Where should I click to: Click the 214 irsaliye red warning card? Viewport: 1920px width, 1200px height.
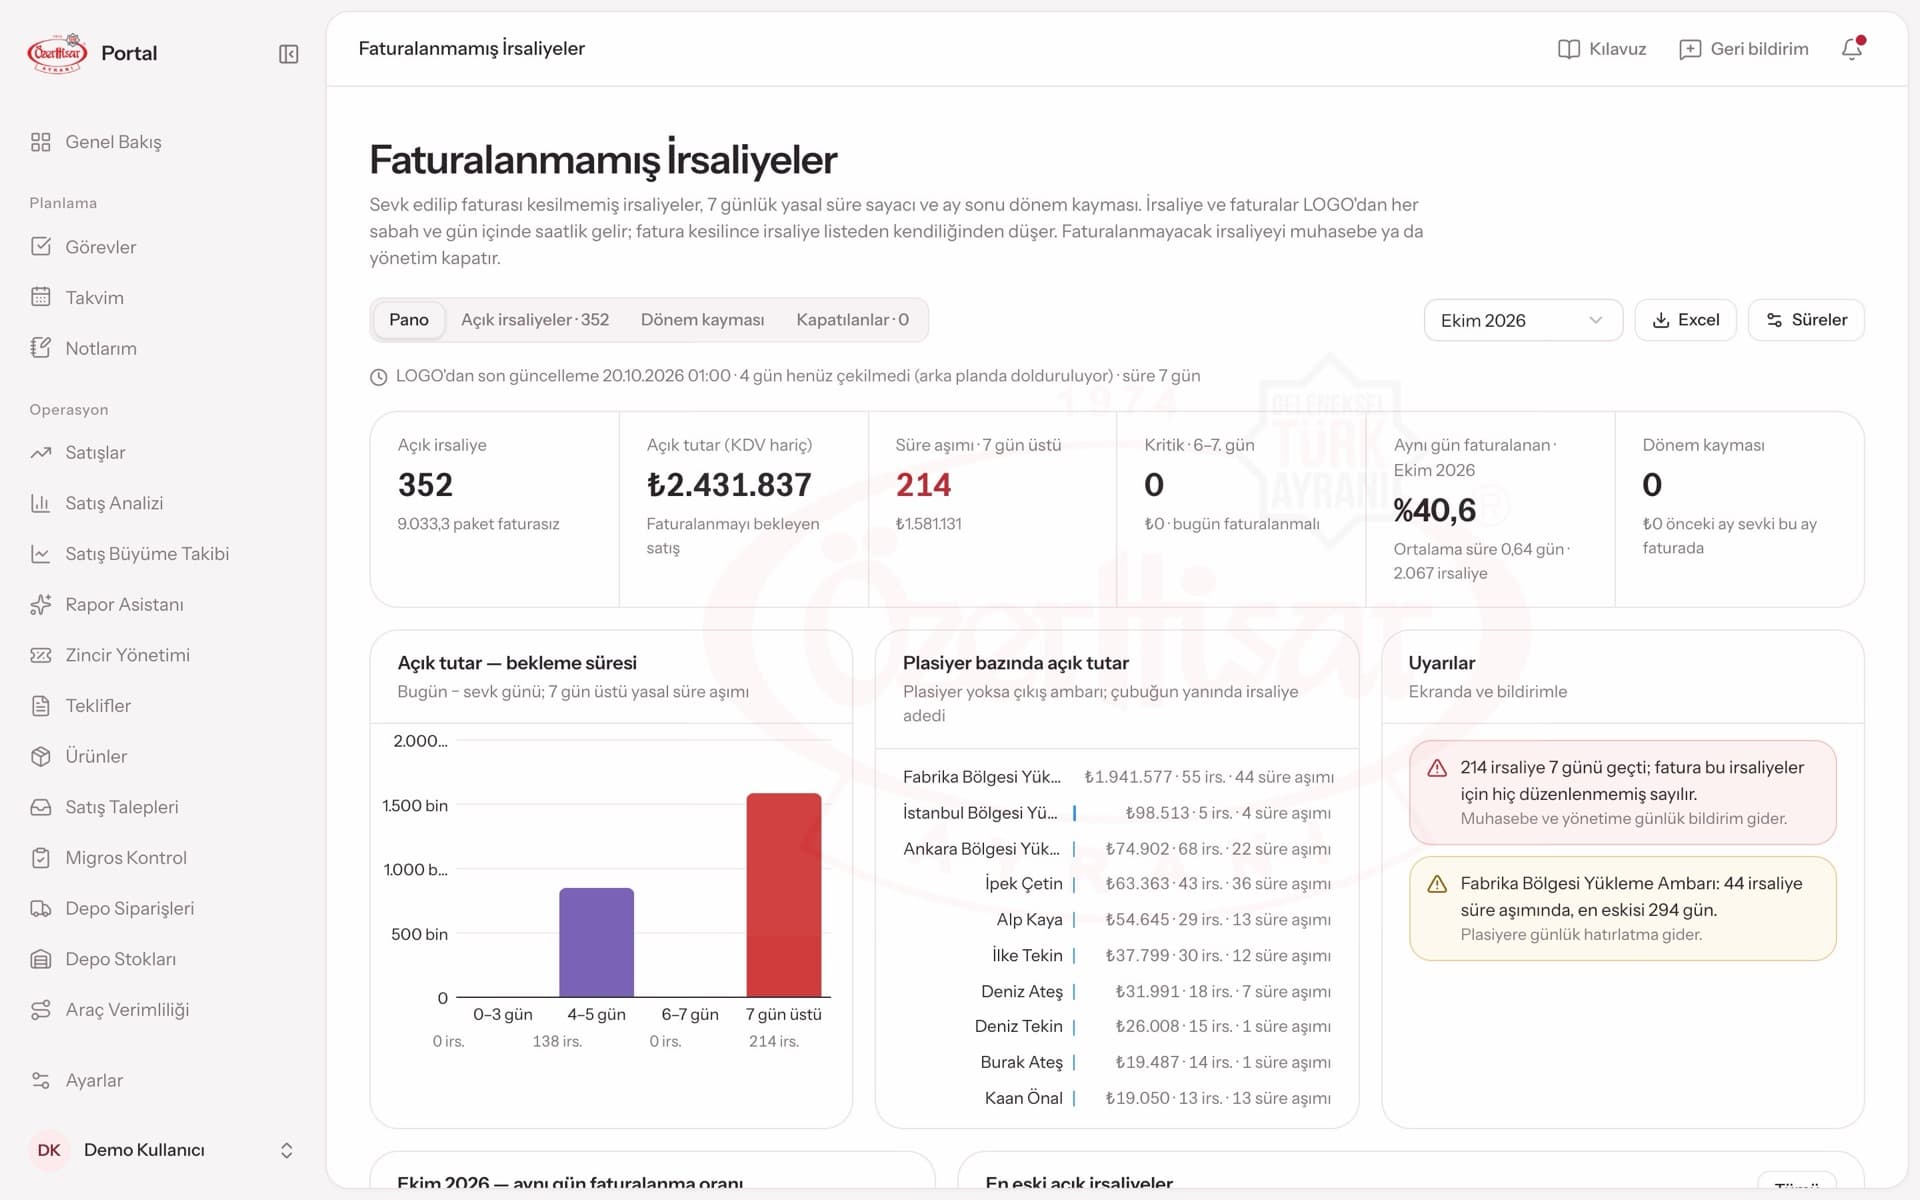[x=1622, y=792]
